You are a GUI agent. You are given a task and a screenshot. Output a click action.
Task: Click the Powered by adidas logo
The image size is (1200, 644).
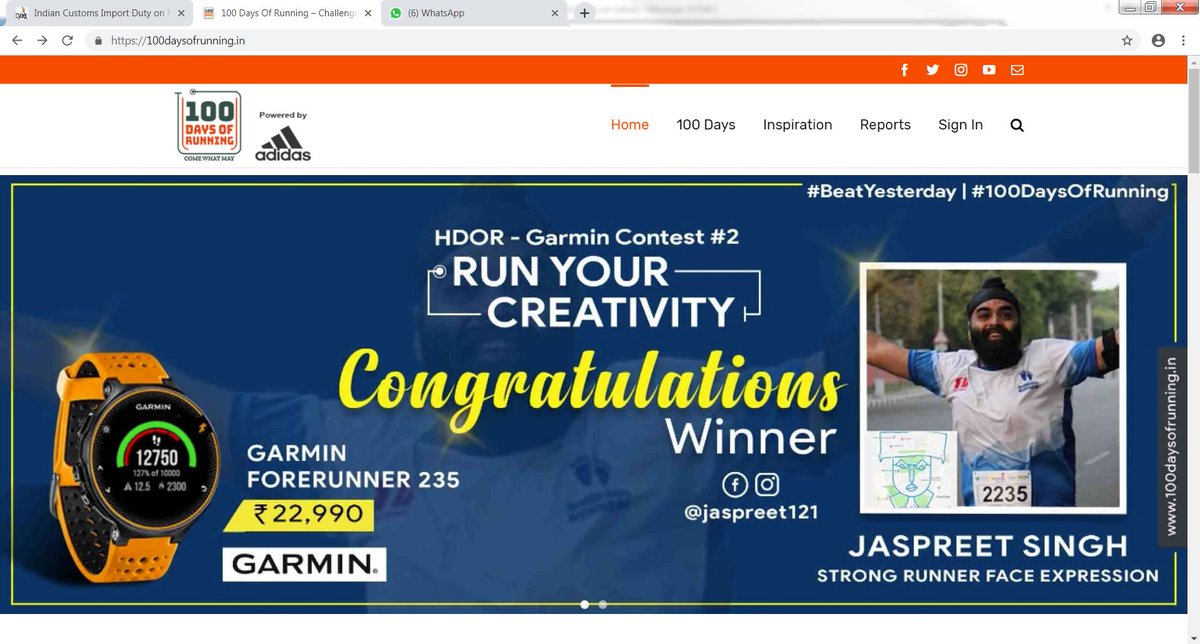coord(283,135)
